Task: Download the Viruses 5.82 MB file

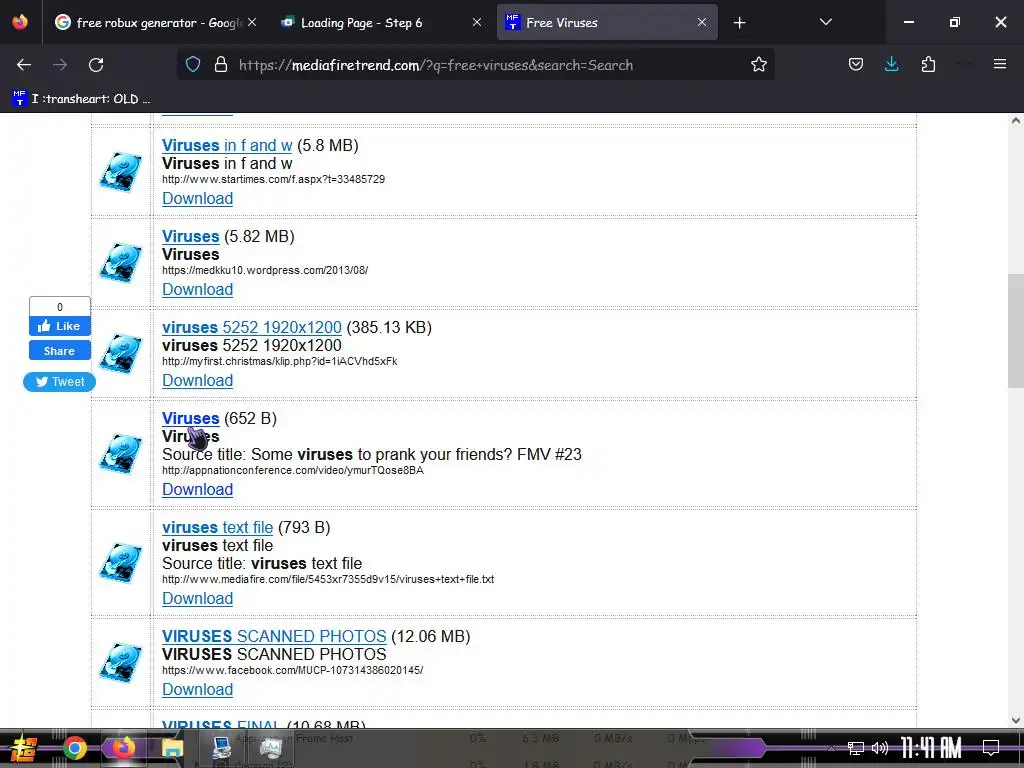Action: click(x=197, y=289)
